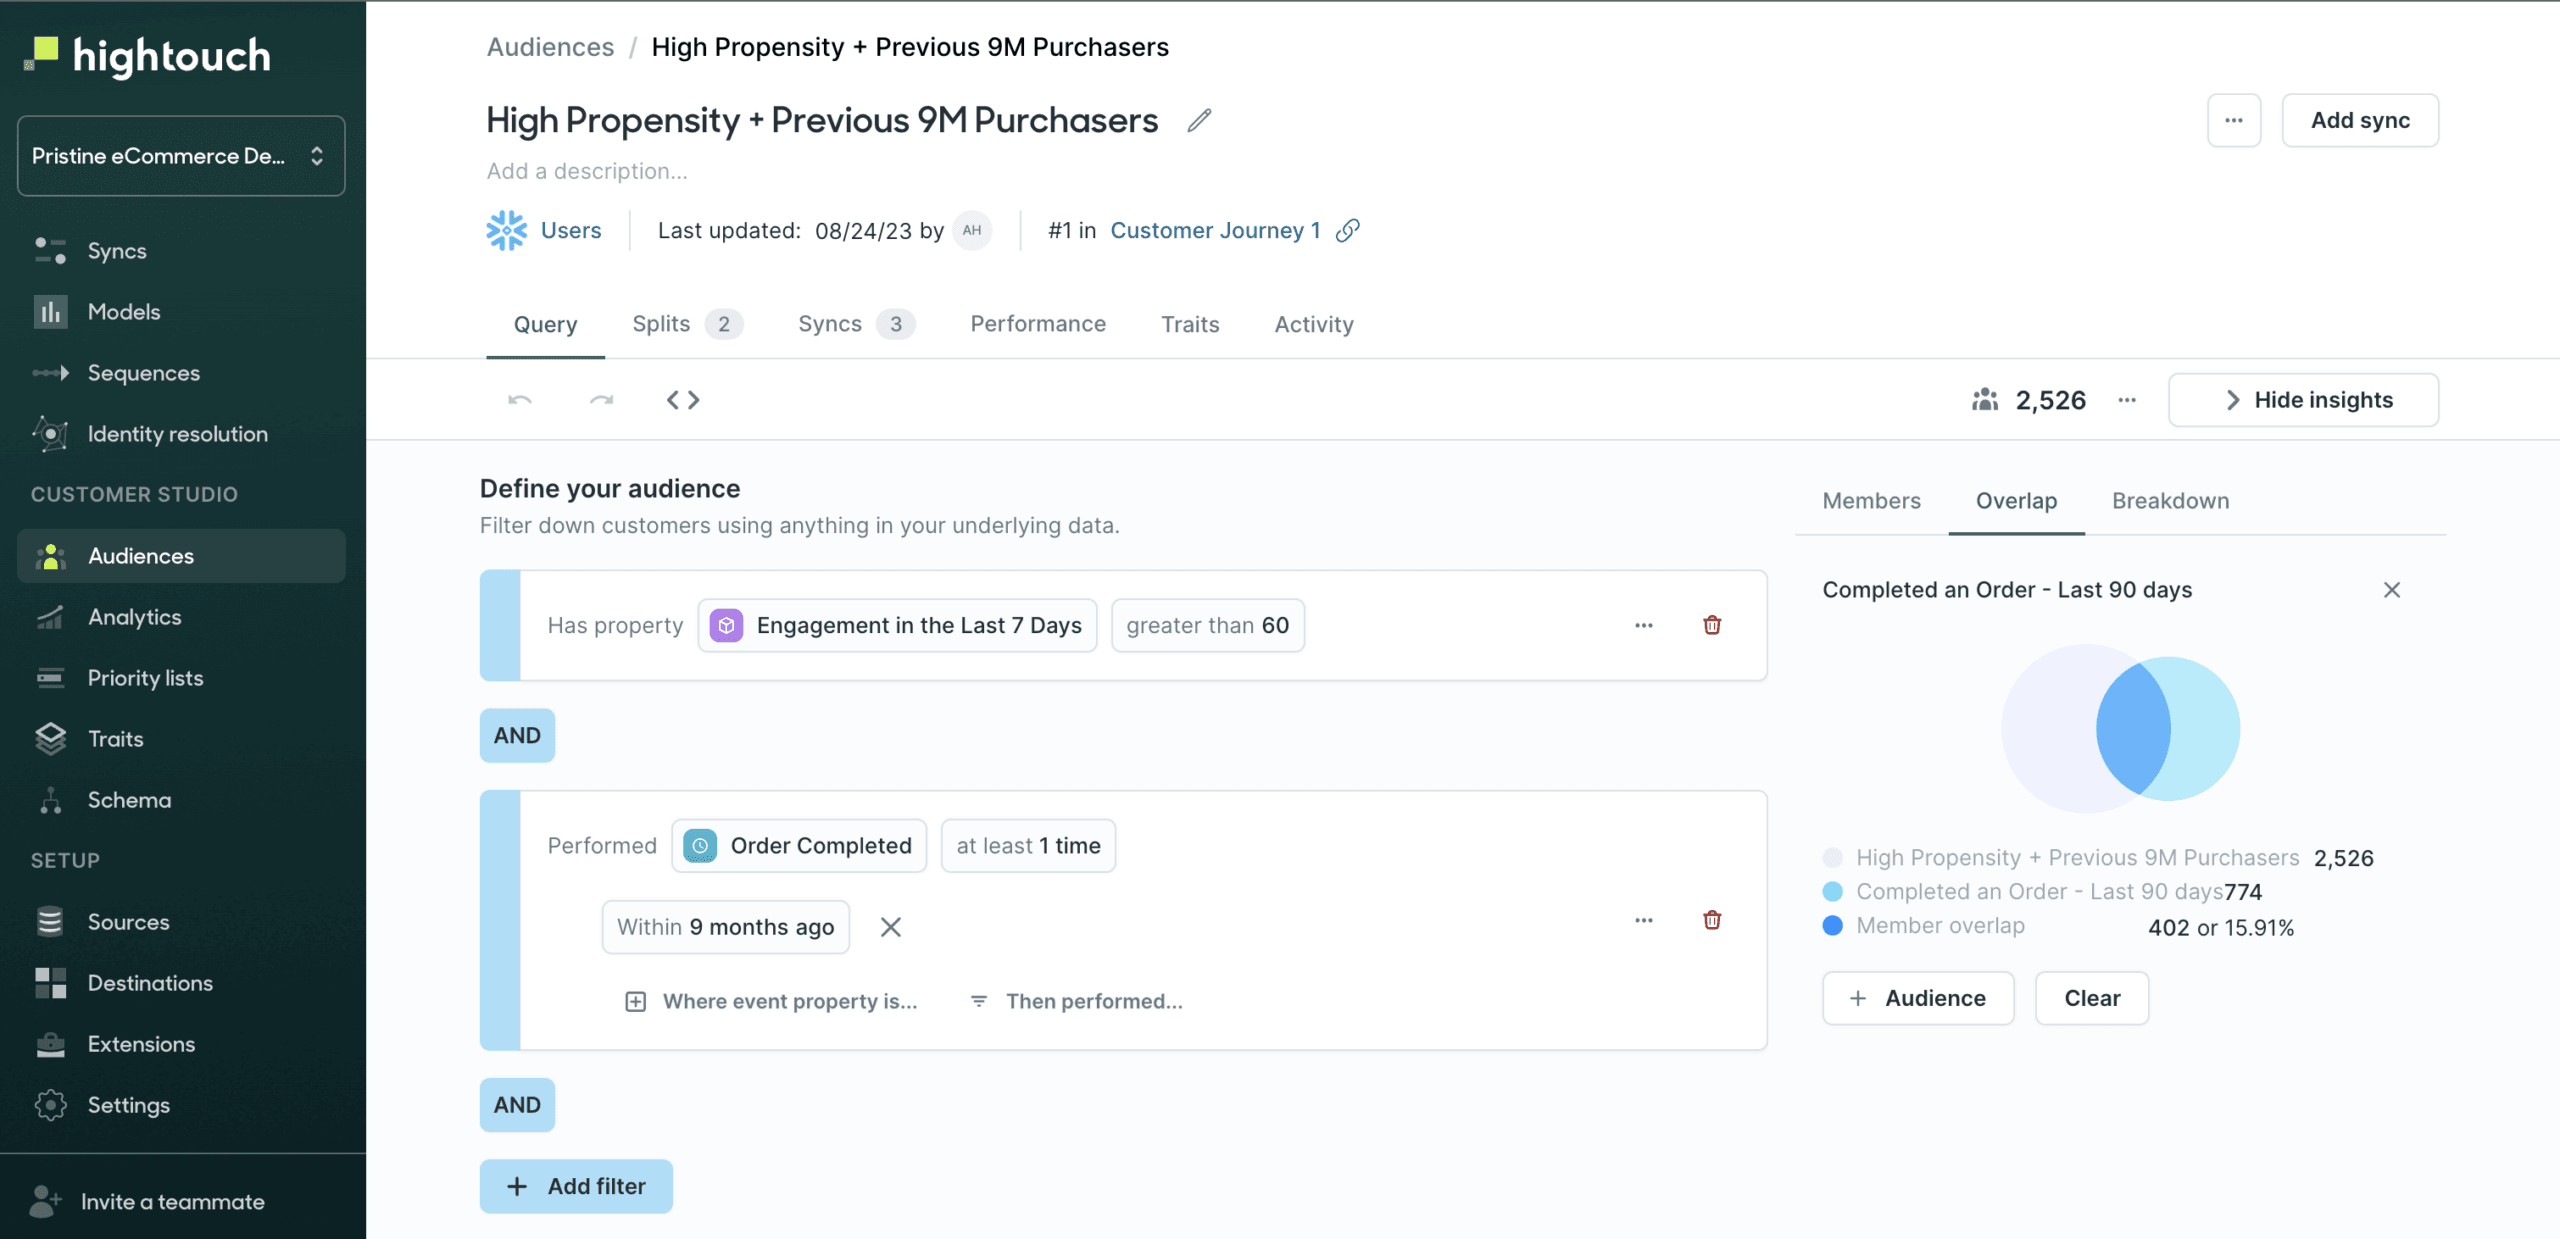This screenshot has width=2560, height=1239.
Task: Remove the Within 9 months time window
Action: [890, 927]
